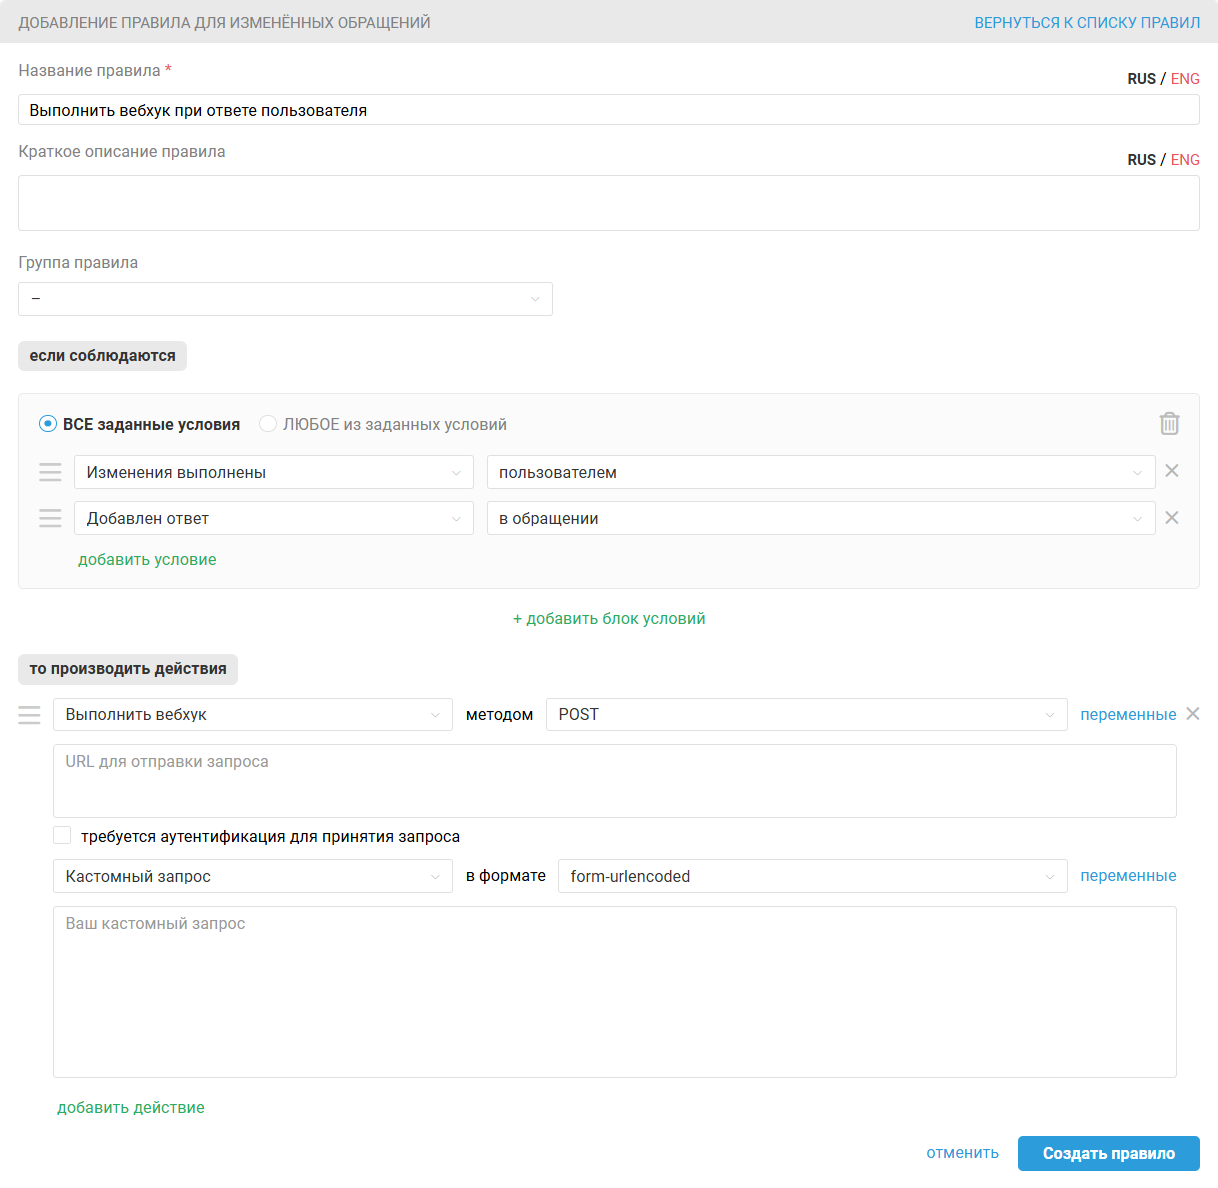Screen dimensions: 1218x1188
Task: Switch description language to RUS
Action: point(1141,159)
